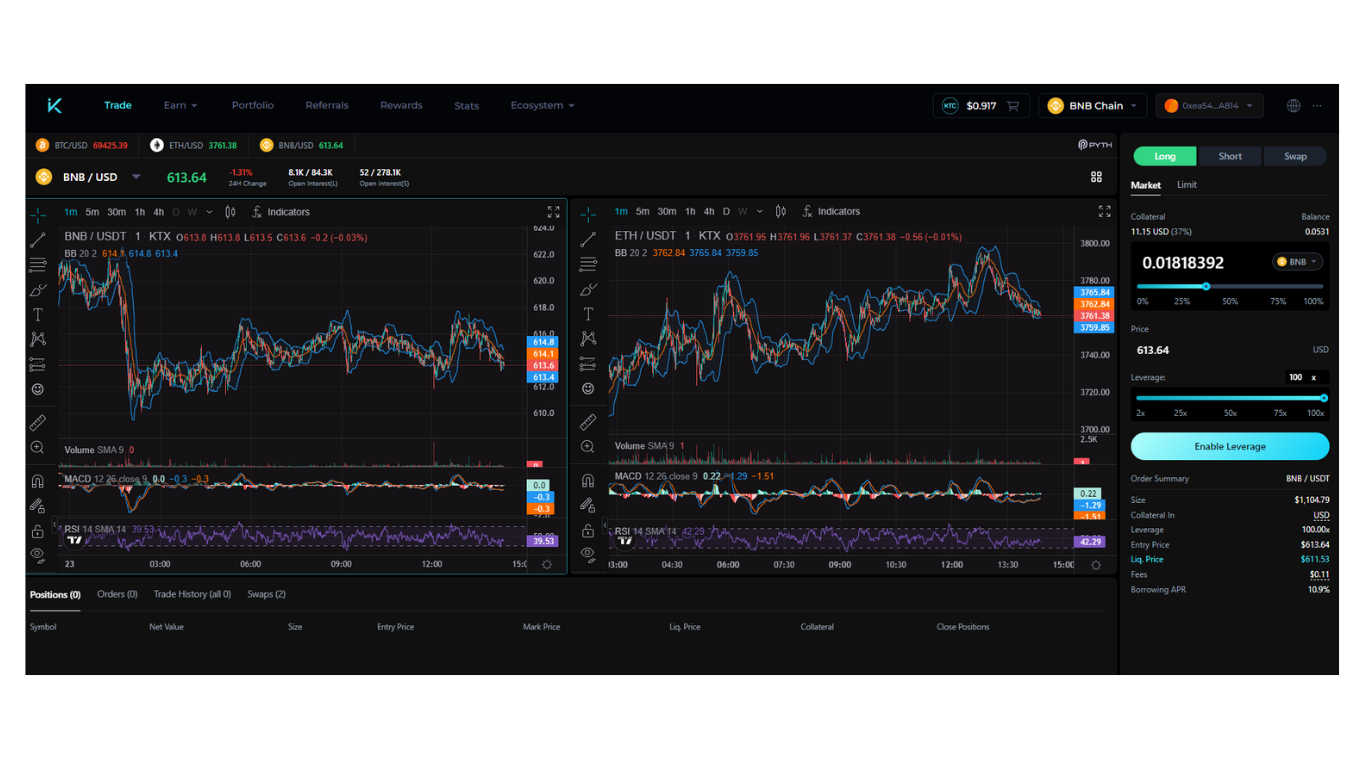Open candle chart type in ETH chart
The height and width of the screenshot is (759, 1350).
pos(781,211)
